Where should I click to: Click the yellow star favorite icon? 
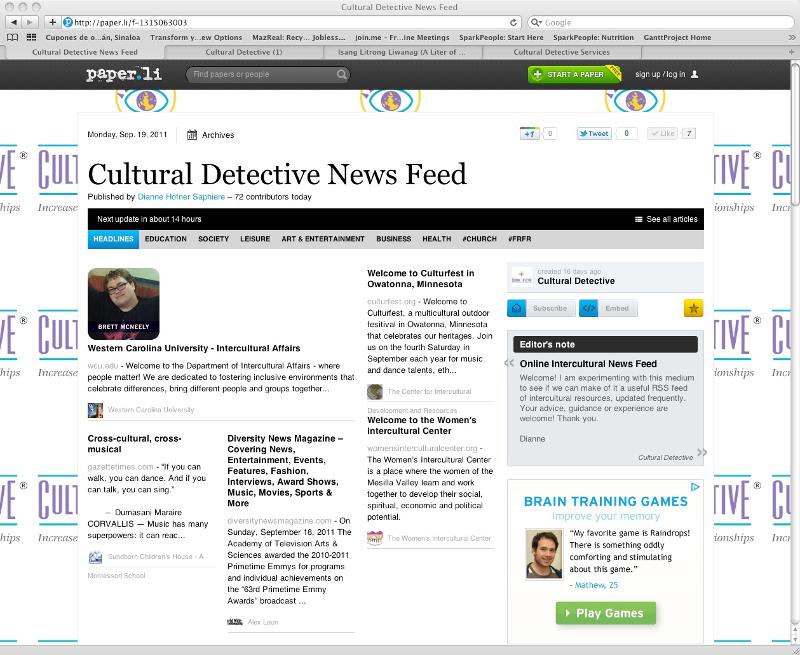(692, 308)
